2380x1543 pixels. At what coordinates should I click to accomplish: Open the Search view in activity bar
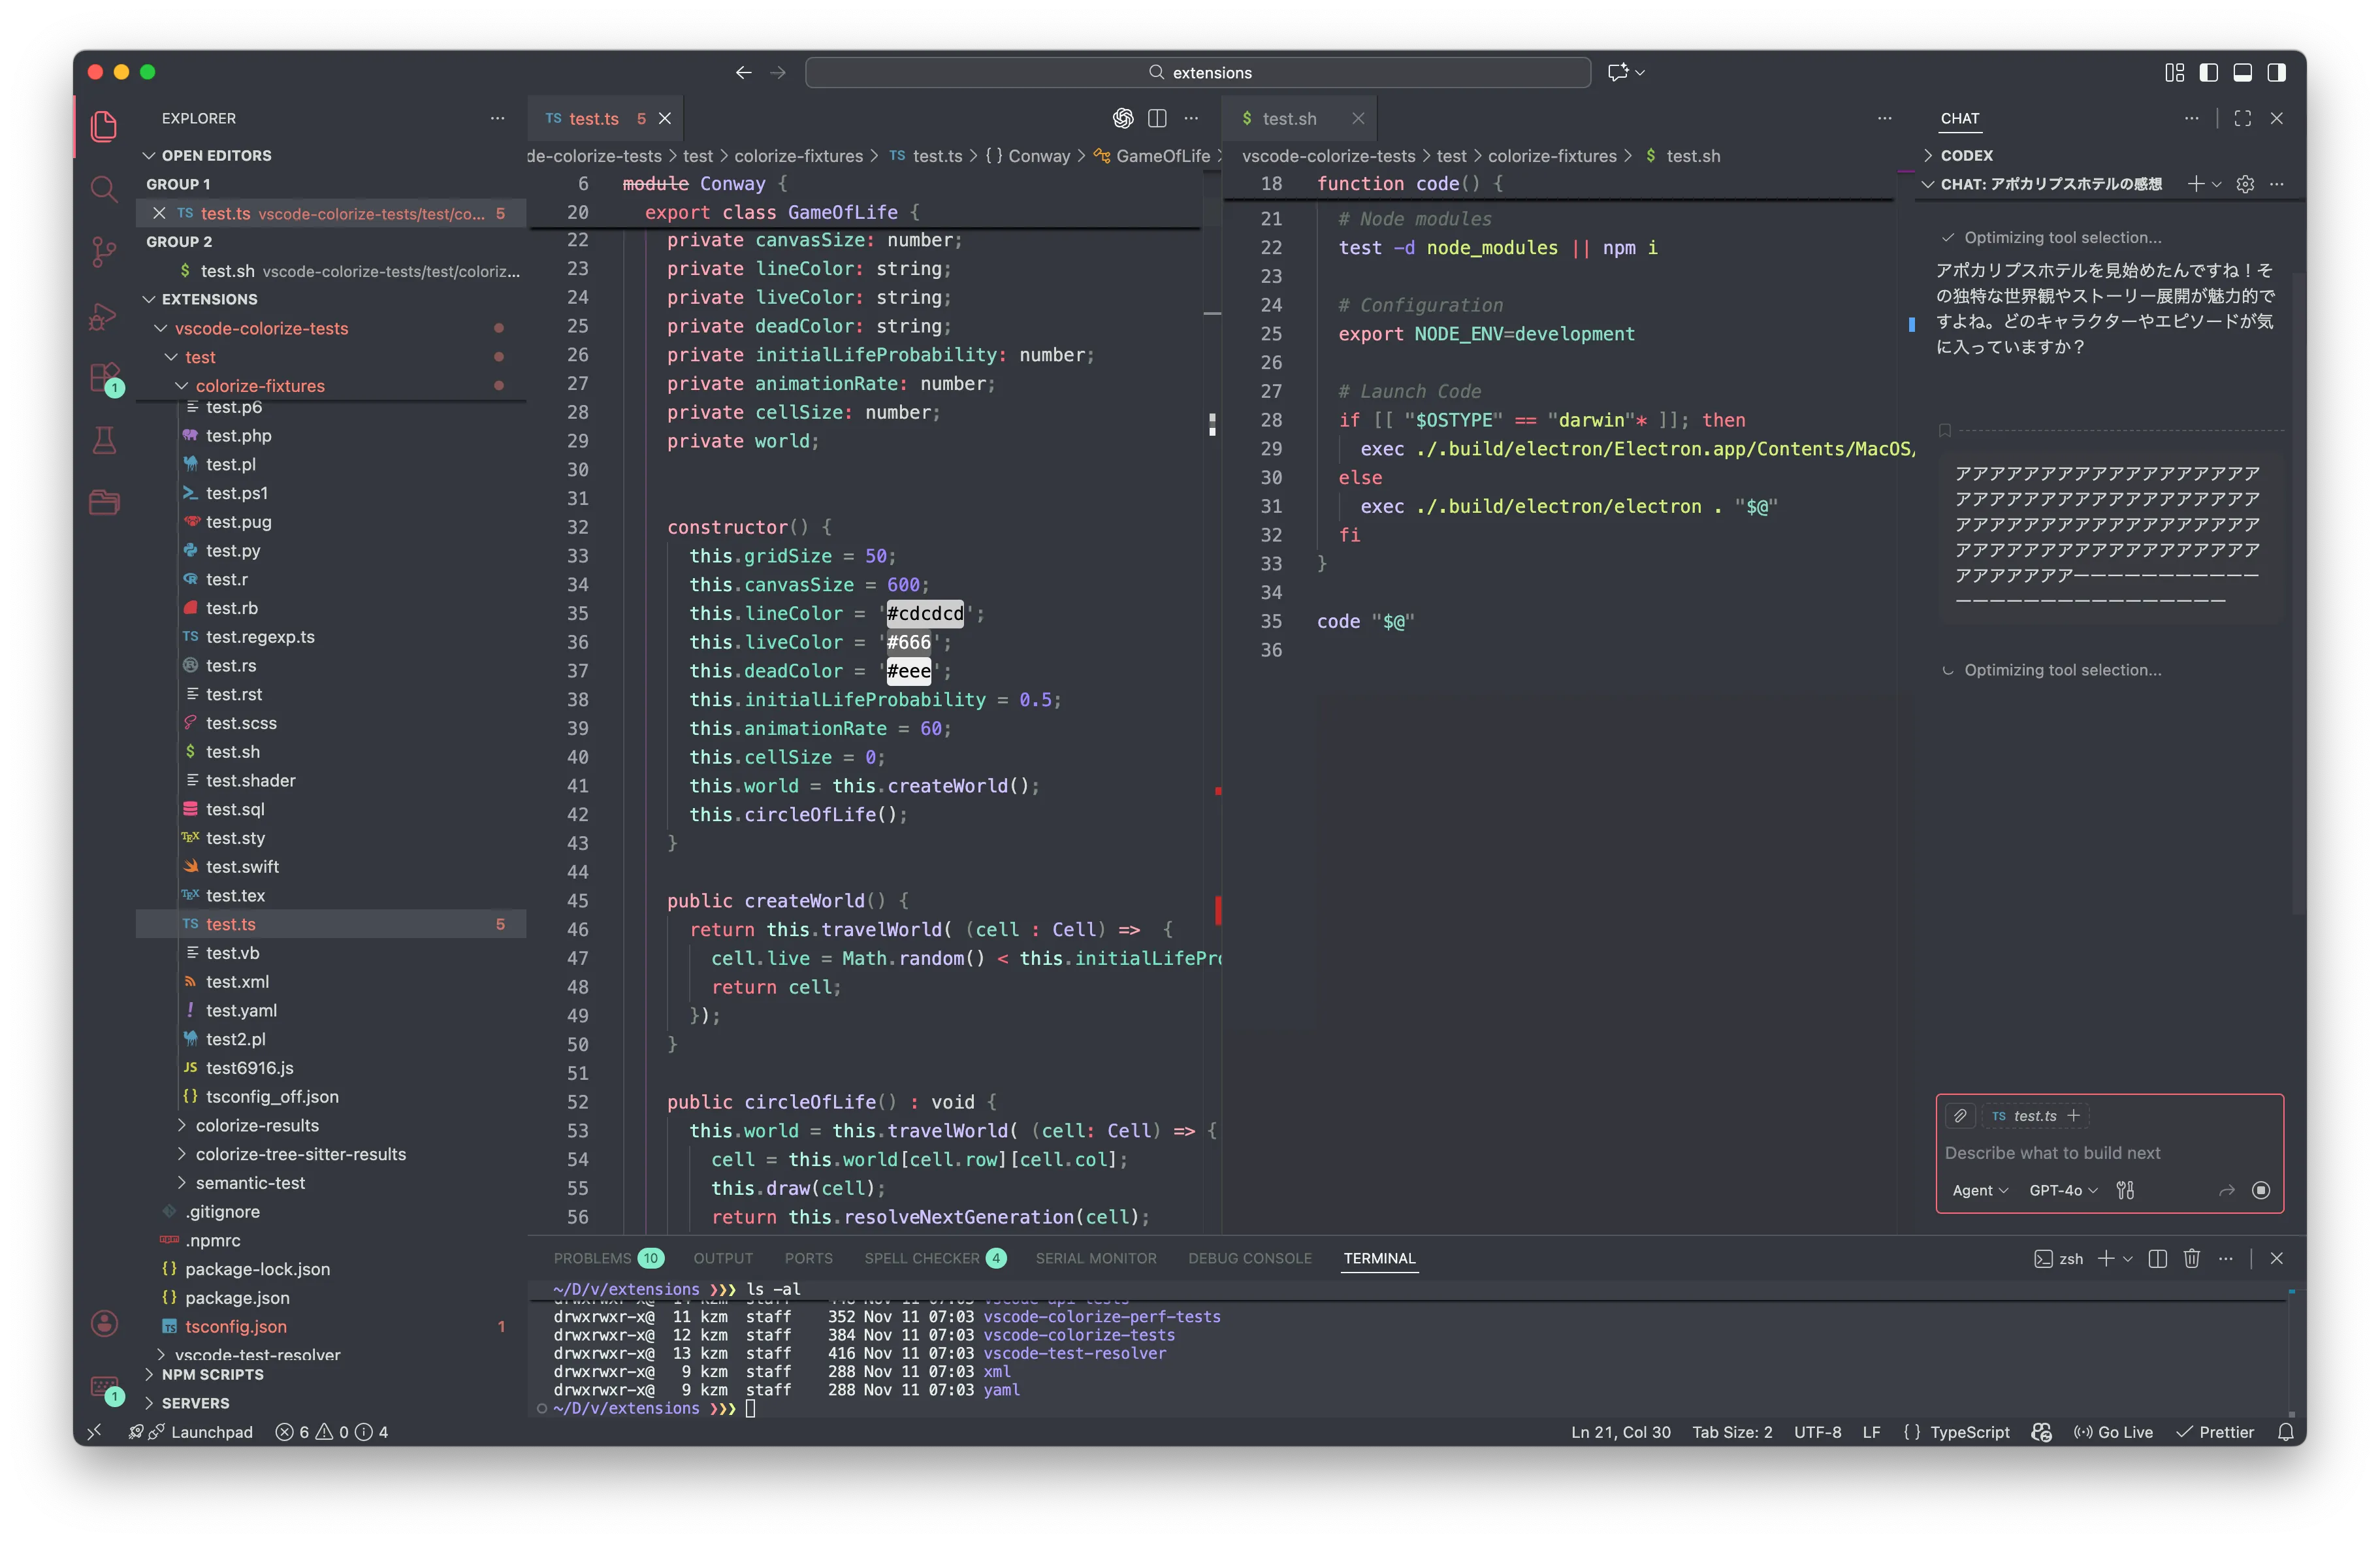[104, 188]
